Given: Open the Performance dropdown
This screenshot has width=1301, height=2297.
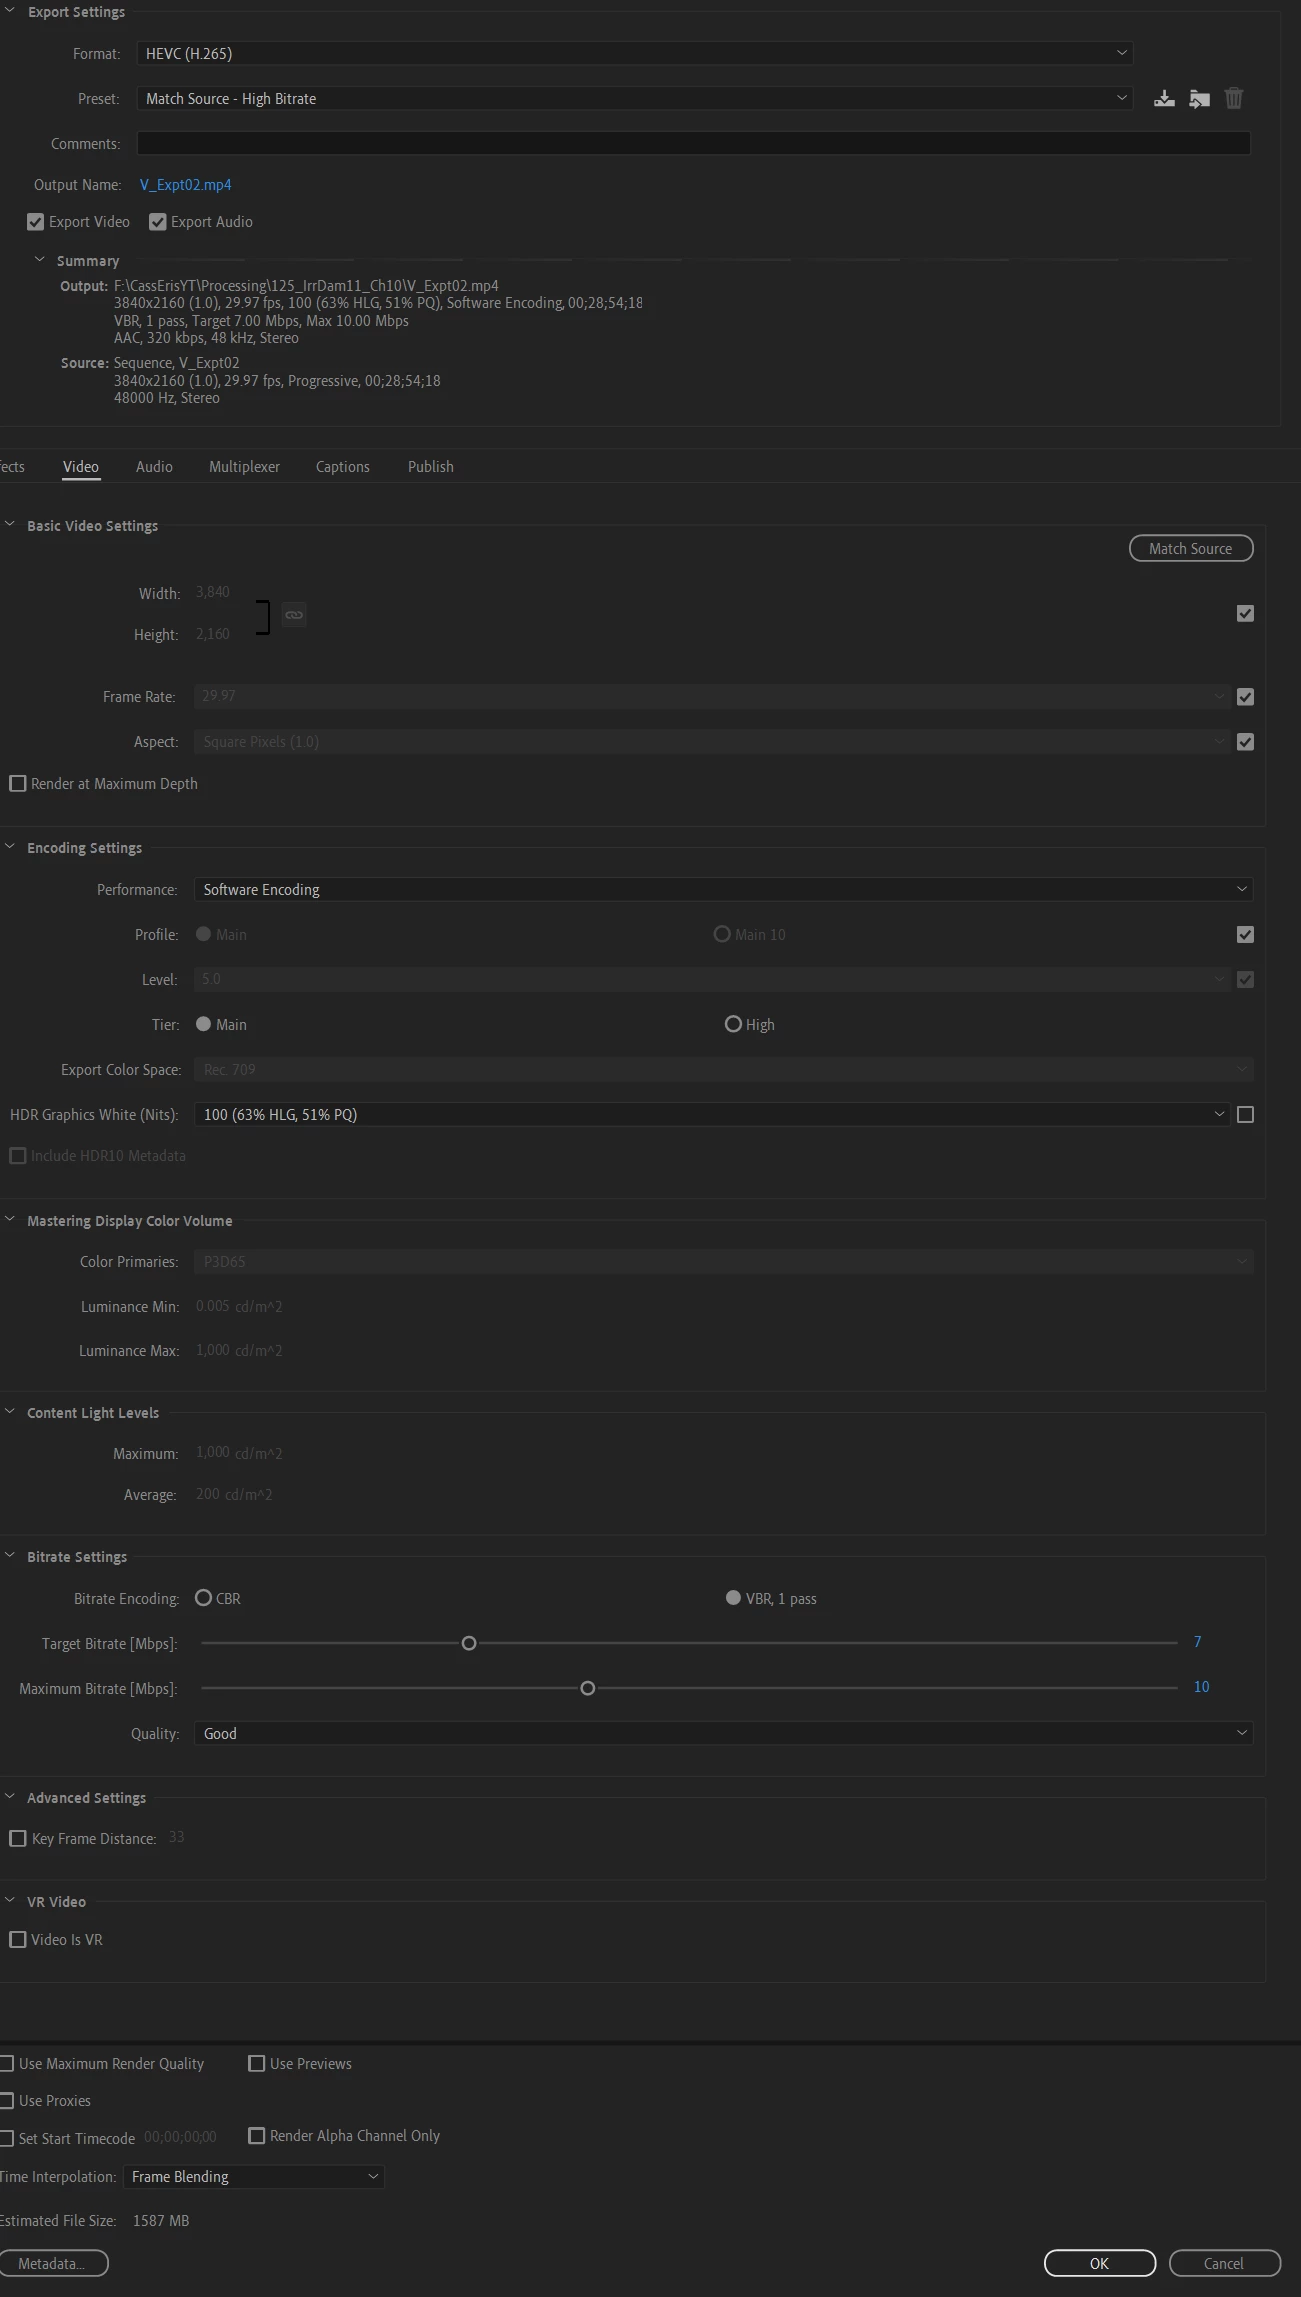Looking at the screenshot, I should pos(723,889).
